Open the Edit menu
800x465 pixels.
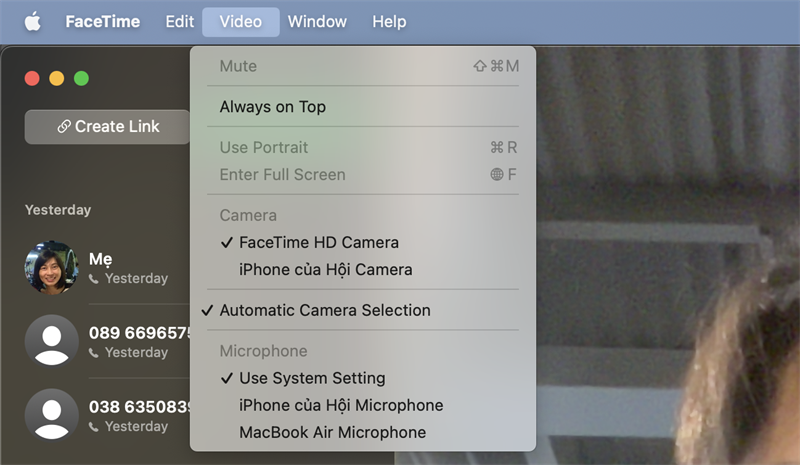click(180, 22)
